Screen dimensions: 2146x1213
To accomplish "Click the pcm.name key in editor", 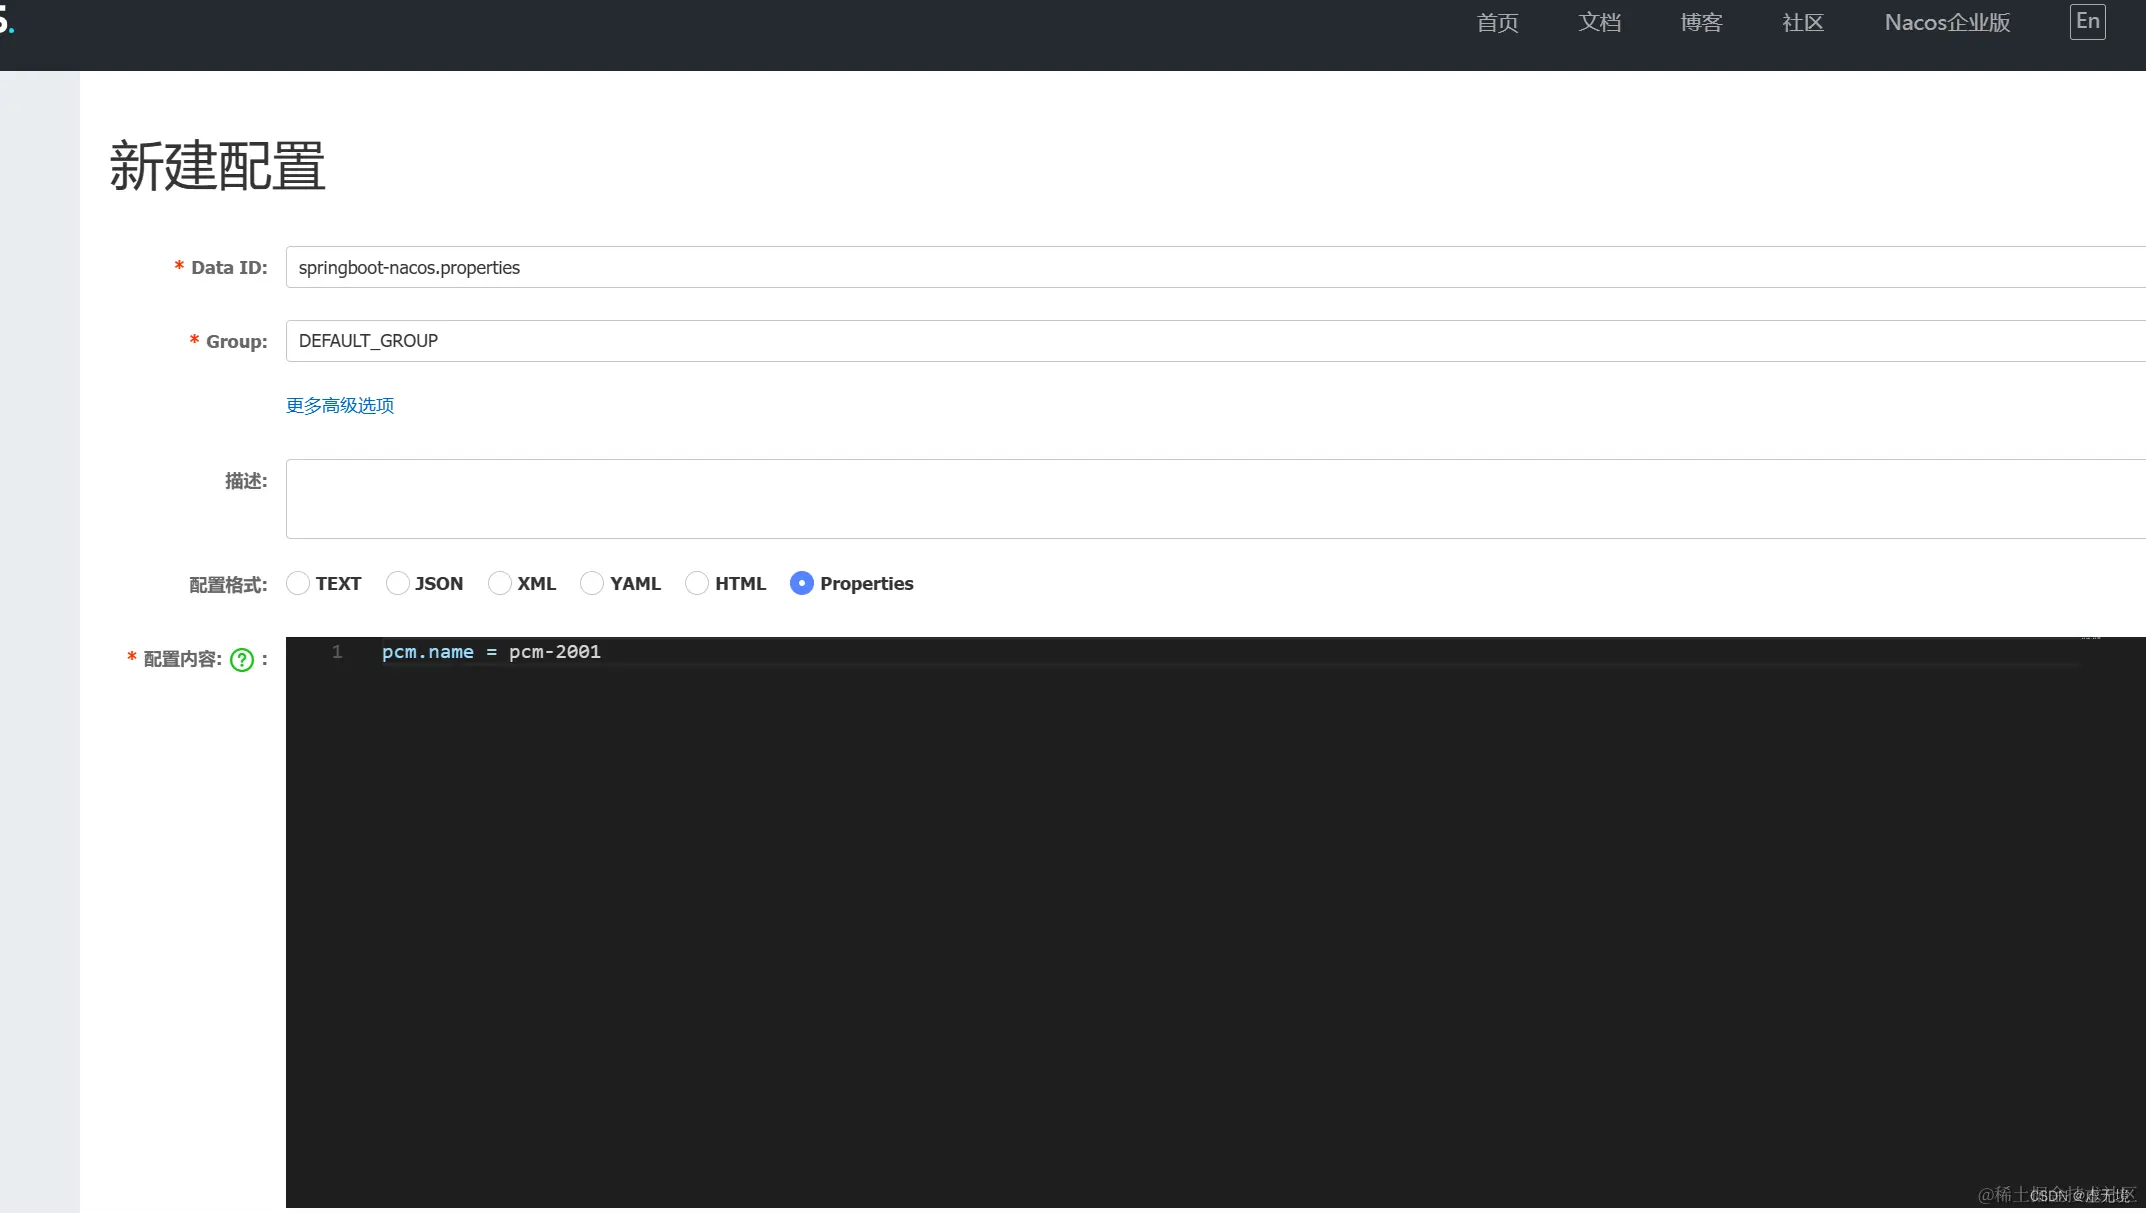I will click(428, 652).
